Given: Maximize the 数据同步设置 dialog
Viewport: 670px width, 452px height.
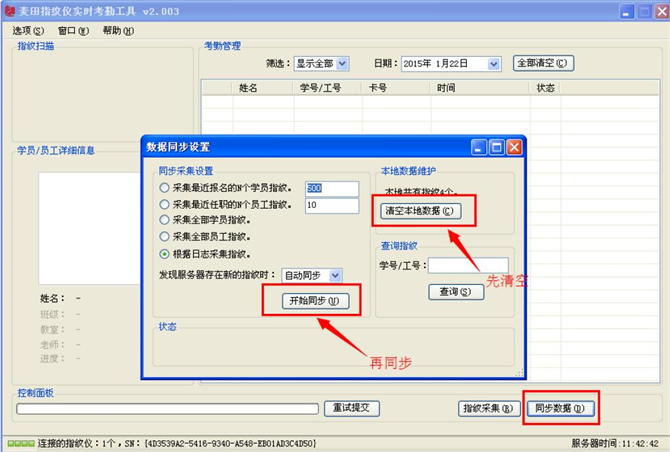Looking at the screenshot, I should click(x=497, y=147).
